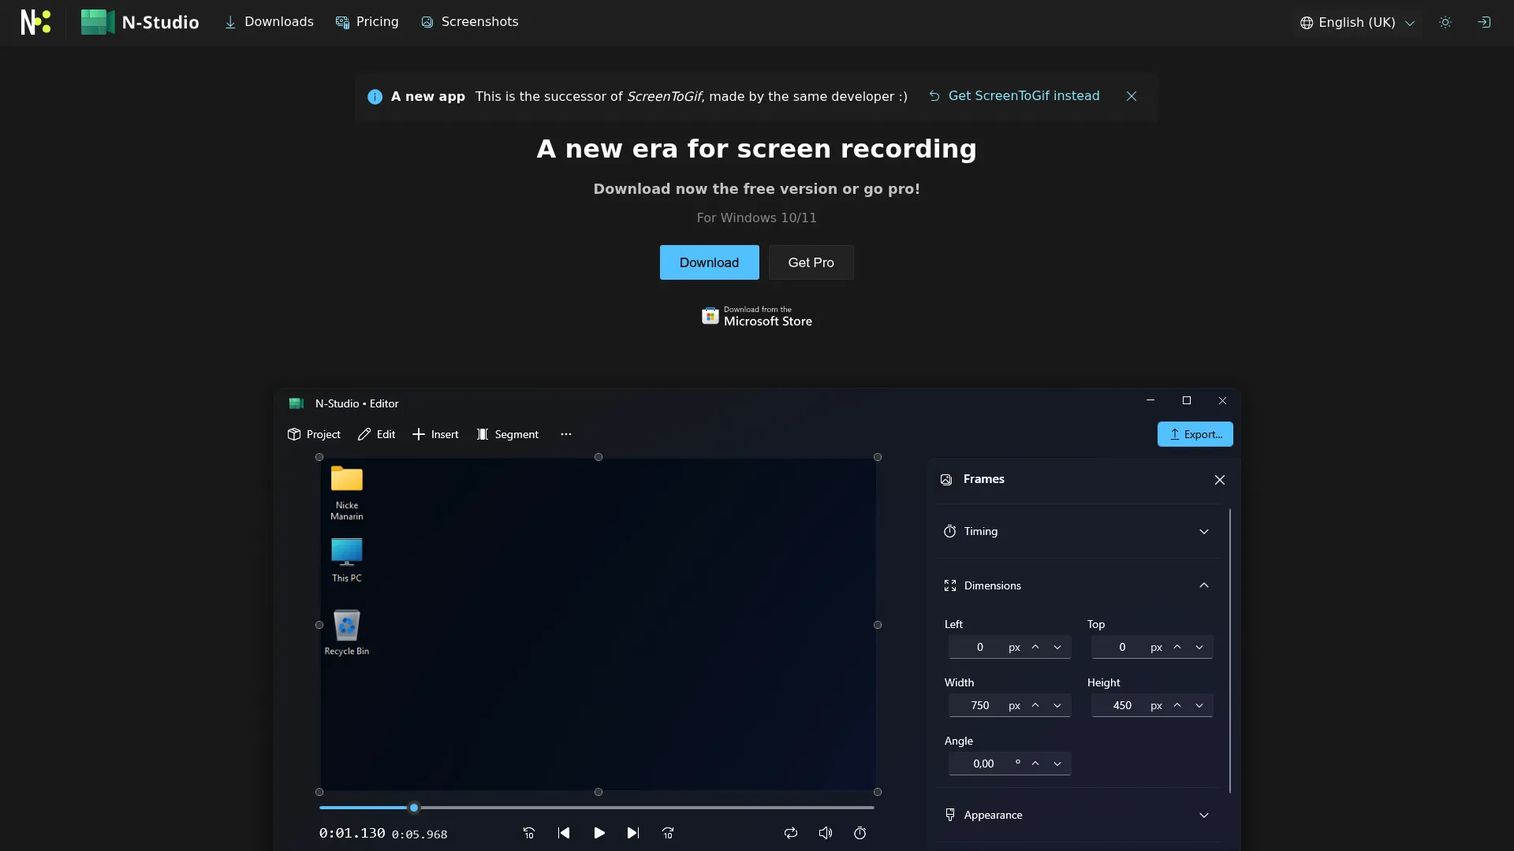Image resolution: width=1514 pixels, height=851 pixels.
Task: Decrease the Top value with down arrow
Action: coord(1199,647)
